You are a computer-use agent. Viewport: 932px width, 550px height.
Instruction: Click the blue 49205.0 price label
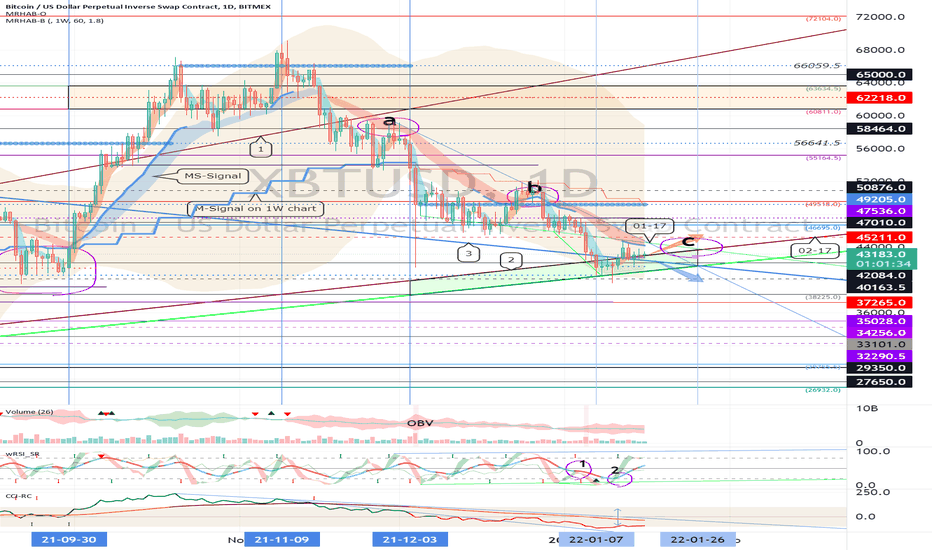(881, 199)
